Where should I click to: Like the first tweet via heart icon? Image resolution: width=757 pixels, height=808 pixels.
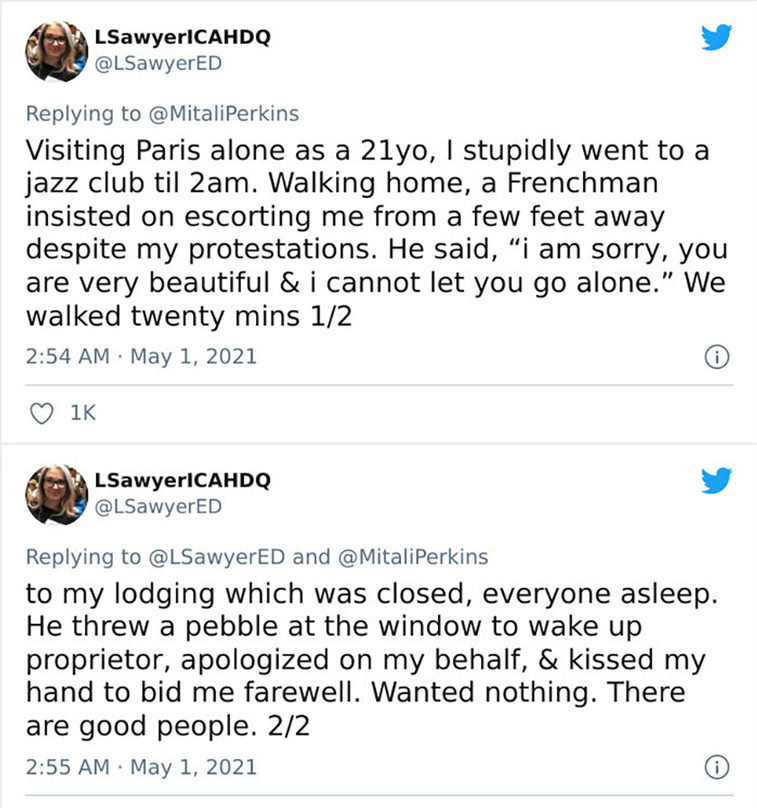[41, 413]
